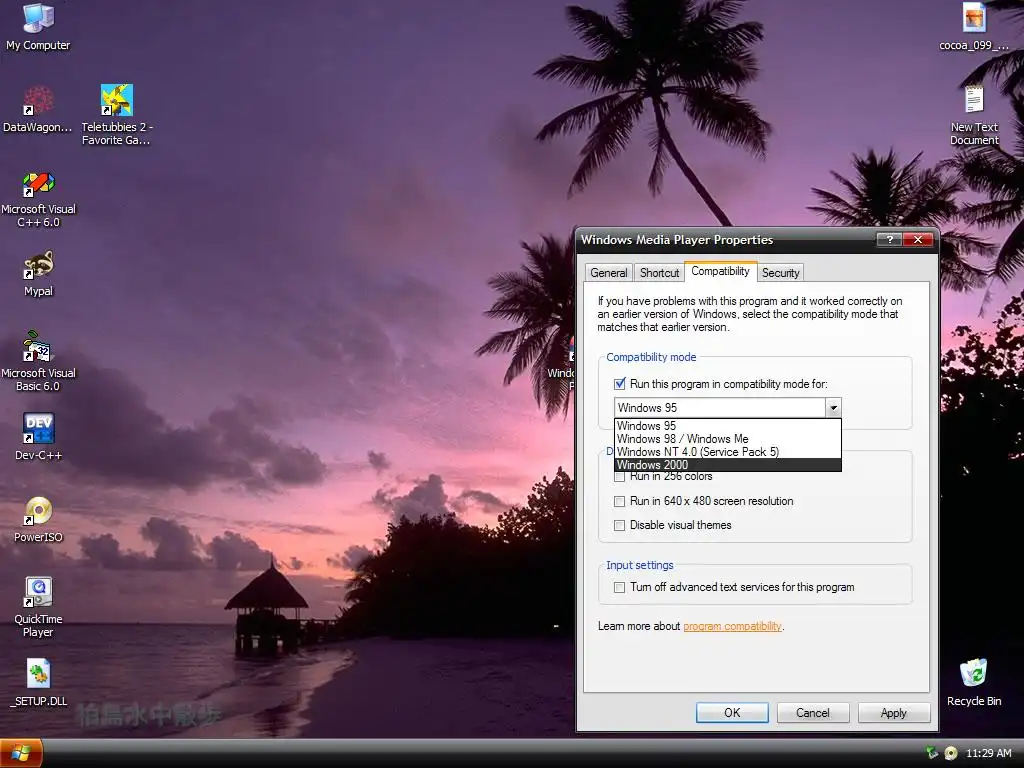Select the Compatibility tab

[720, 271]
